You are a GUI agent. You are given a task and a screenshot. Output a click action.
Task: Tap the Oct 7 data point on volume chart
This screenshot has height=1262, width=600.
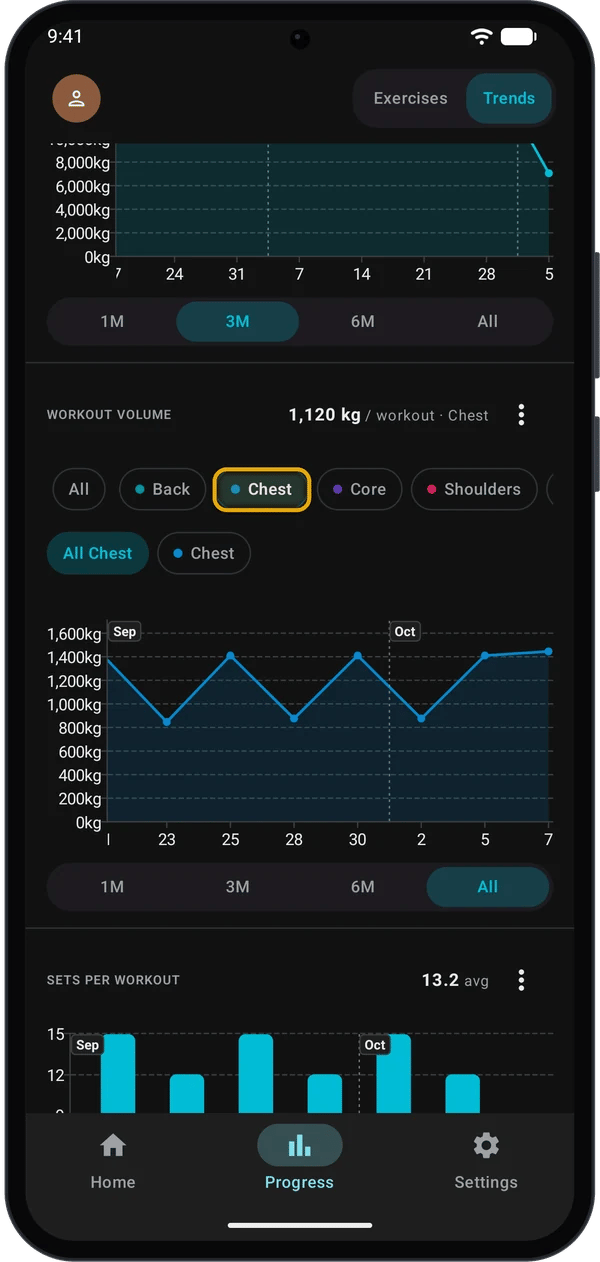point(548,651)
